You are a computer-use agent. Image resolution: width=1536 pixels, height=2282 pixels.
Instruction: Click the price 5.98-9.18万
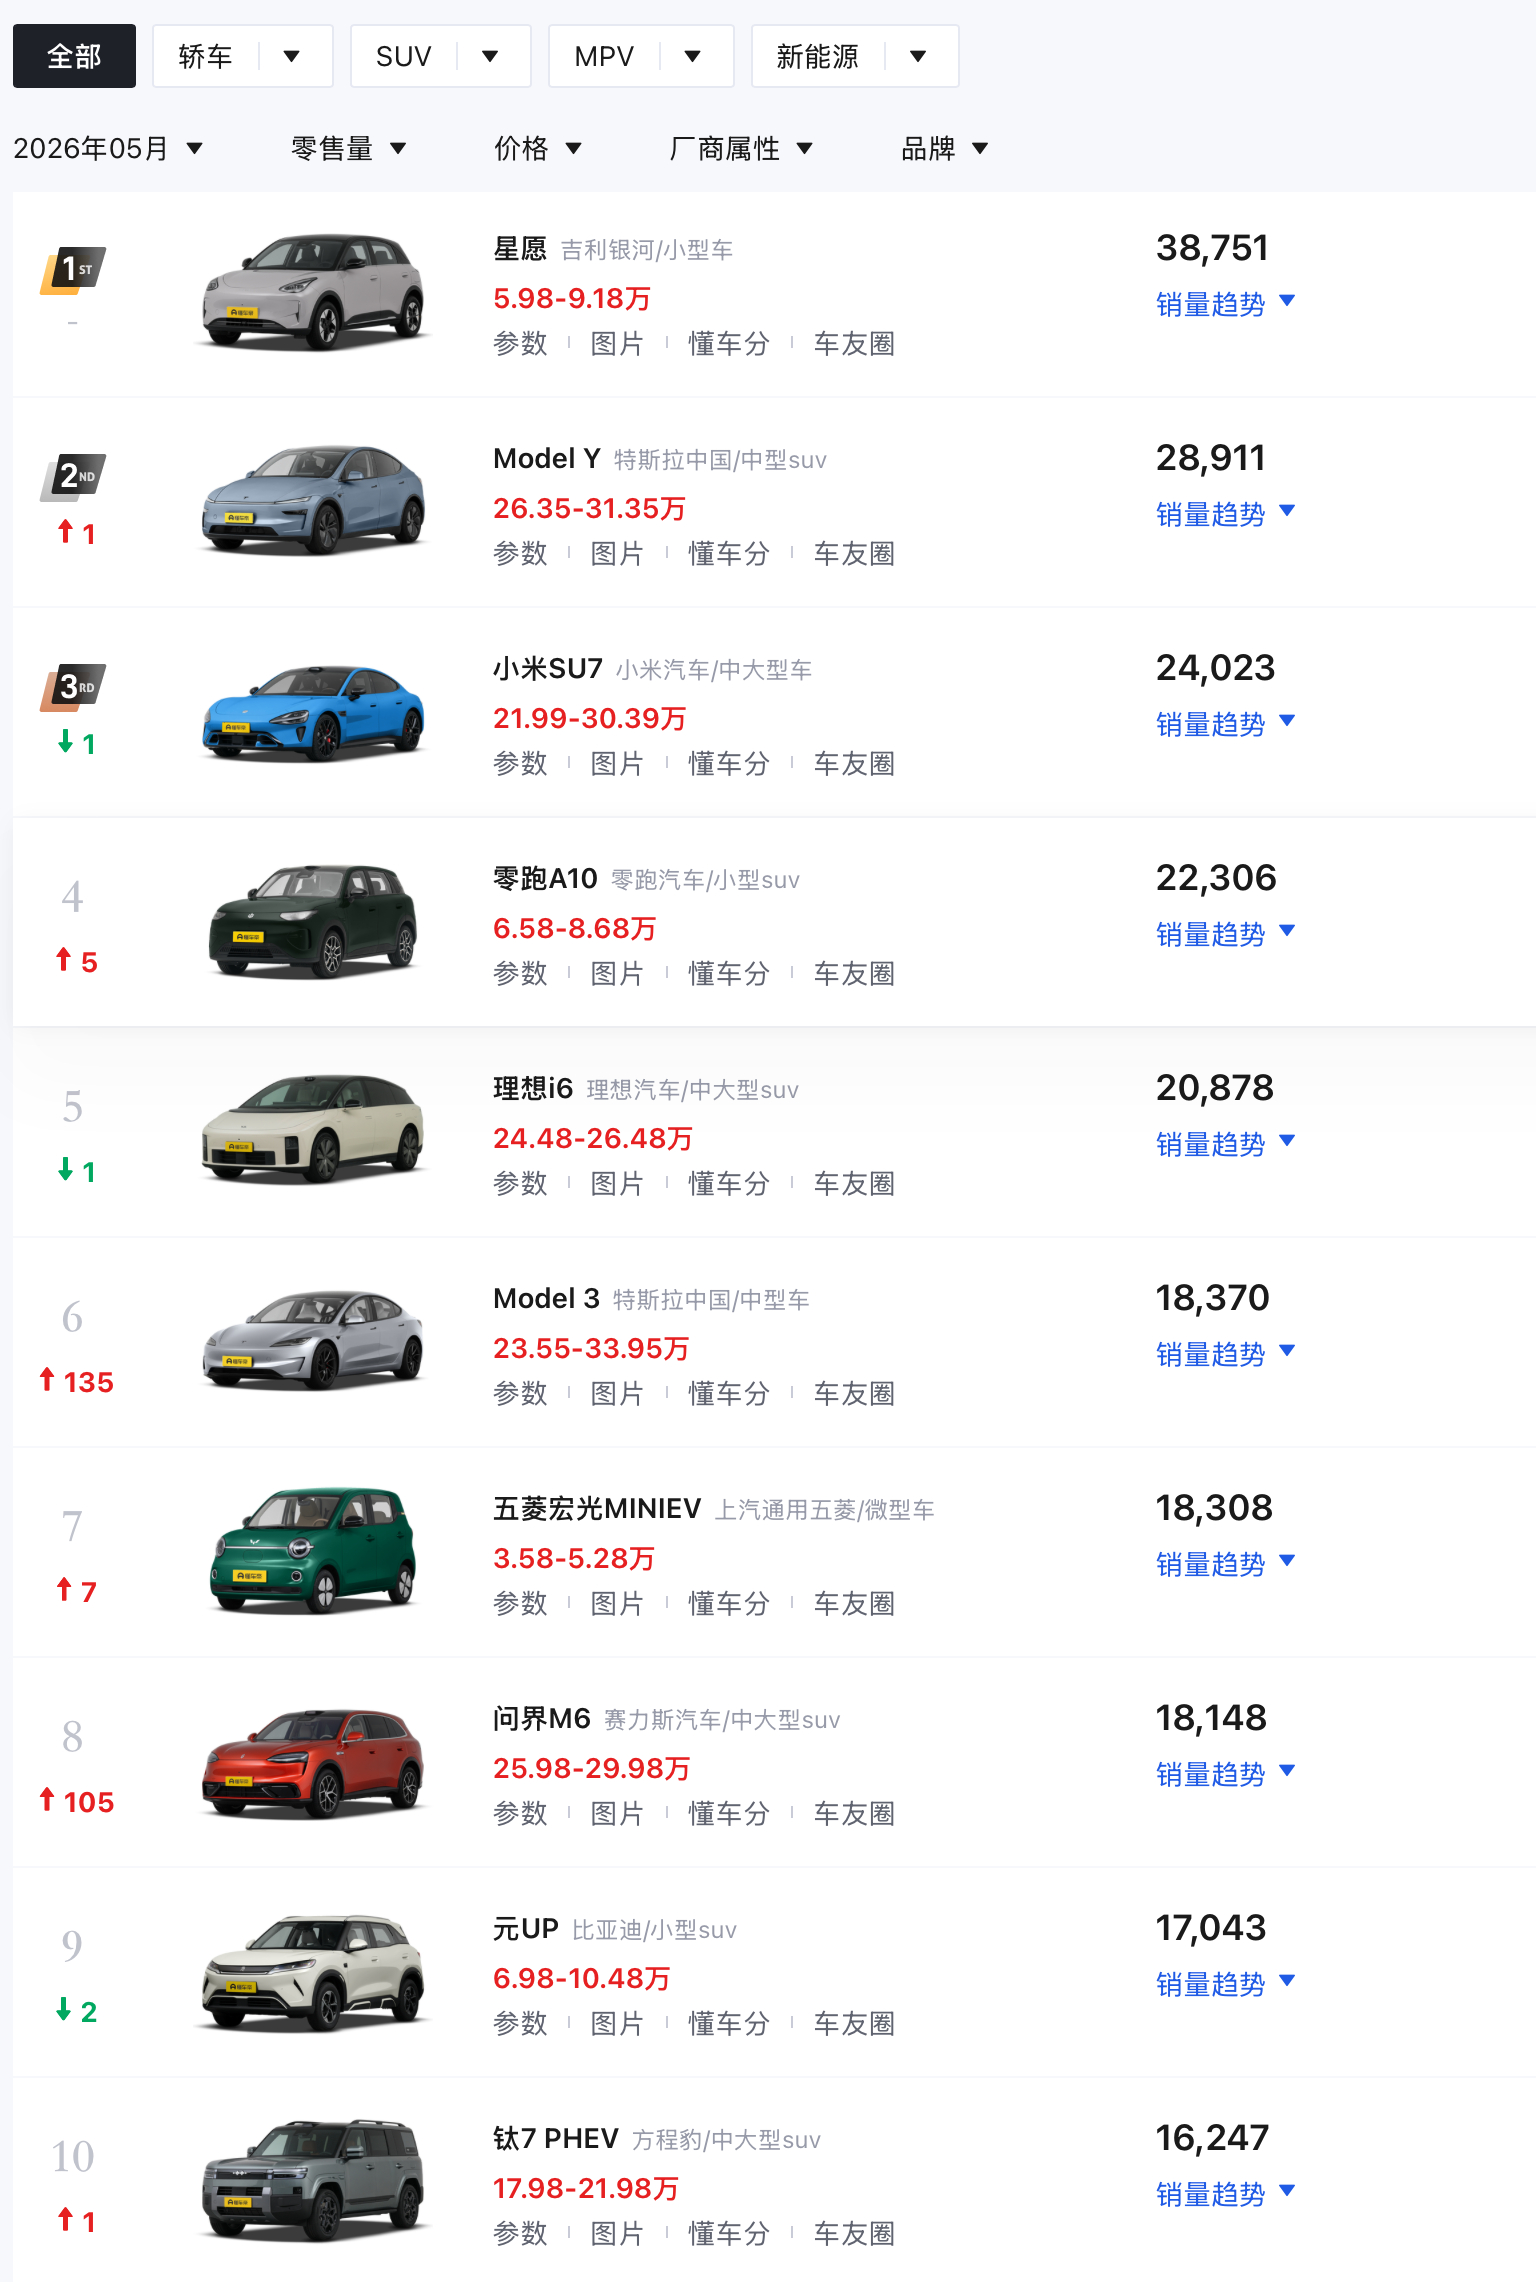[572, 299]
